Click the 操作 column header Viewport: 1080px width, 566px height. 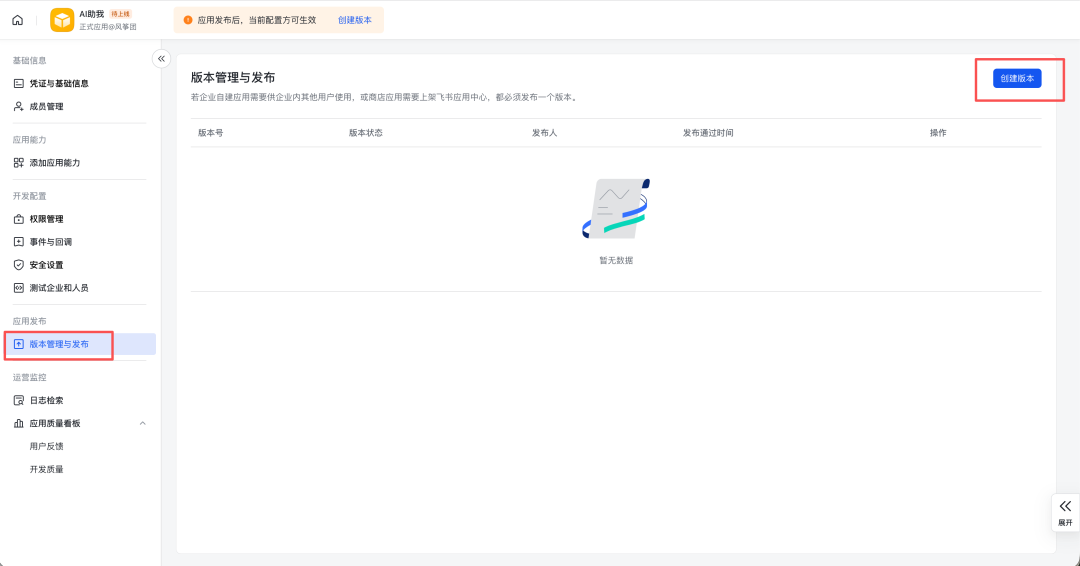(938, 133)
